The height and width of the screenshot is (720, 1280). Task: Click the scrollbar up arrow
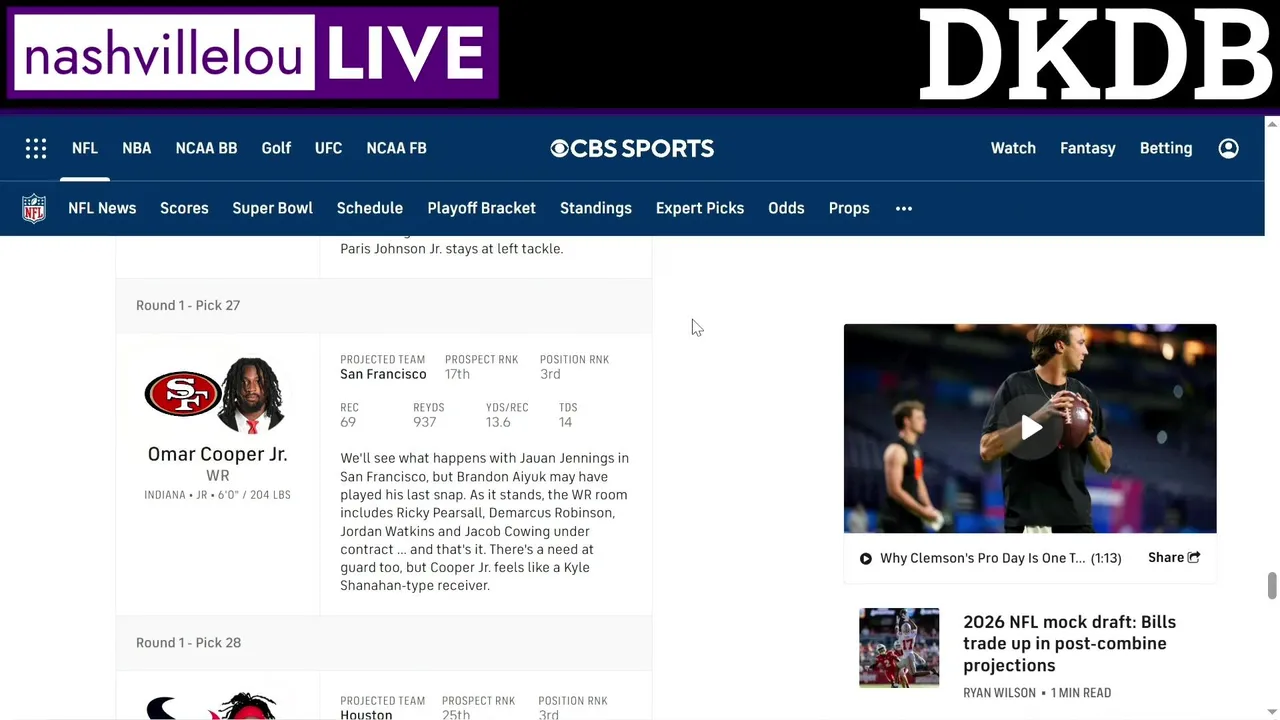pos(1272,124)
